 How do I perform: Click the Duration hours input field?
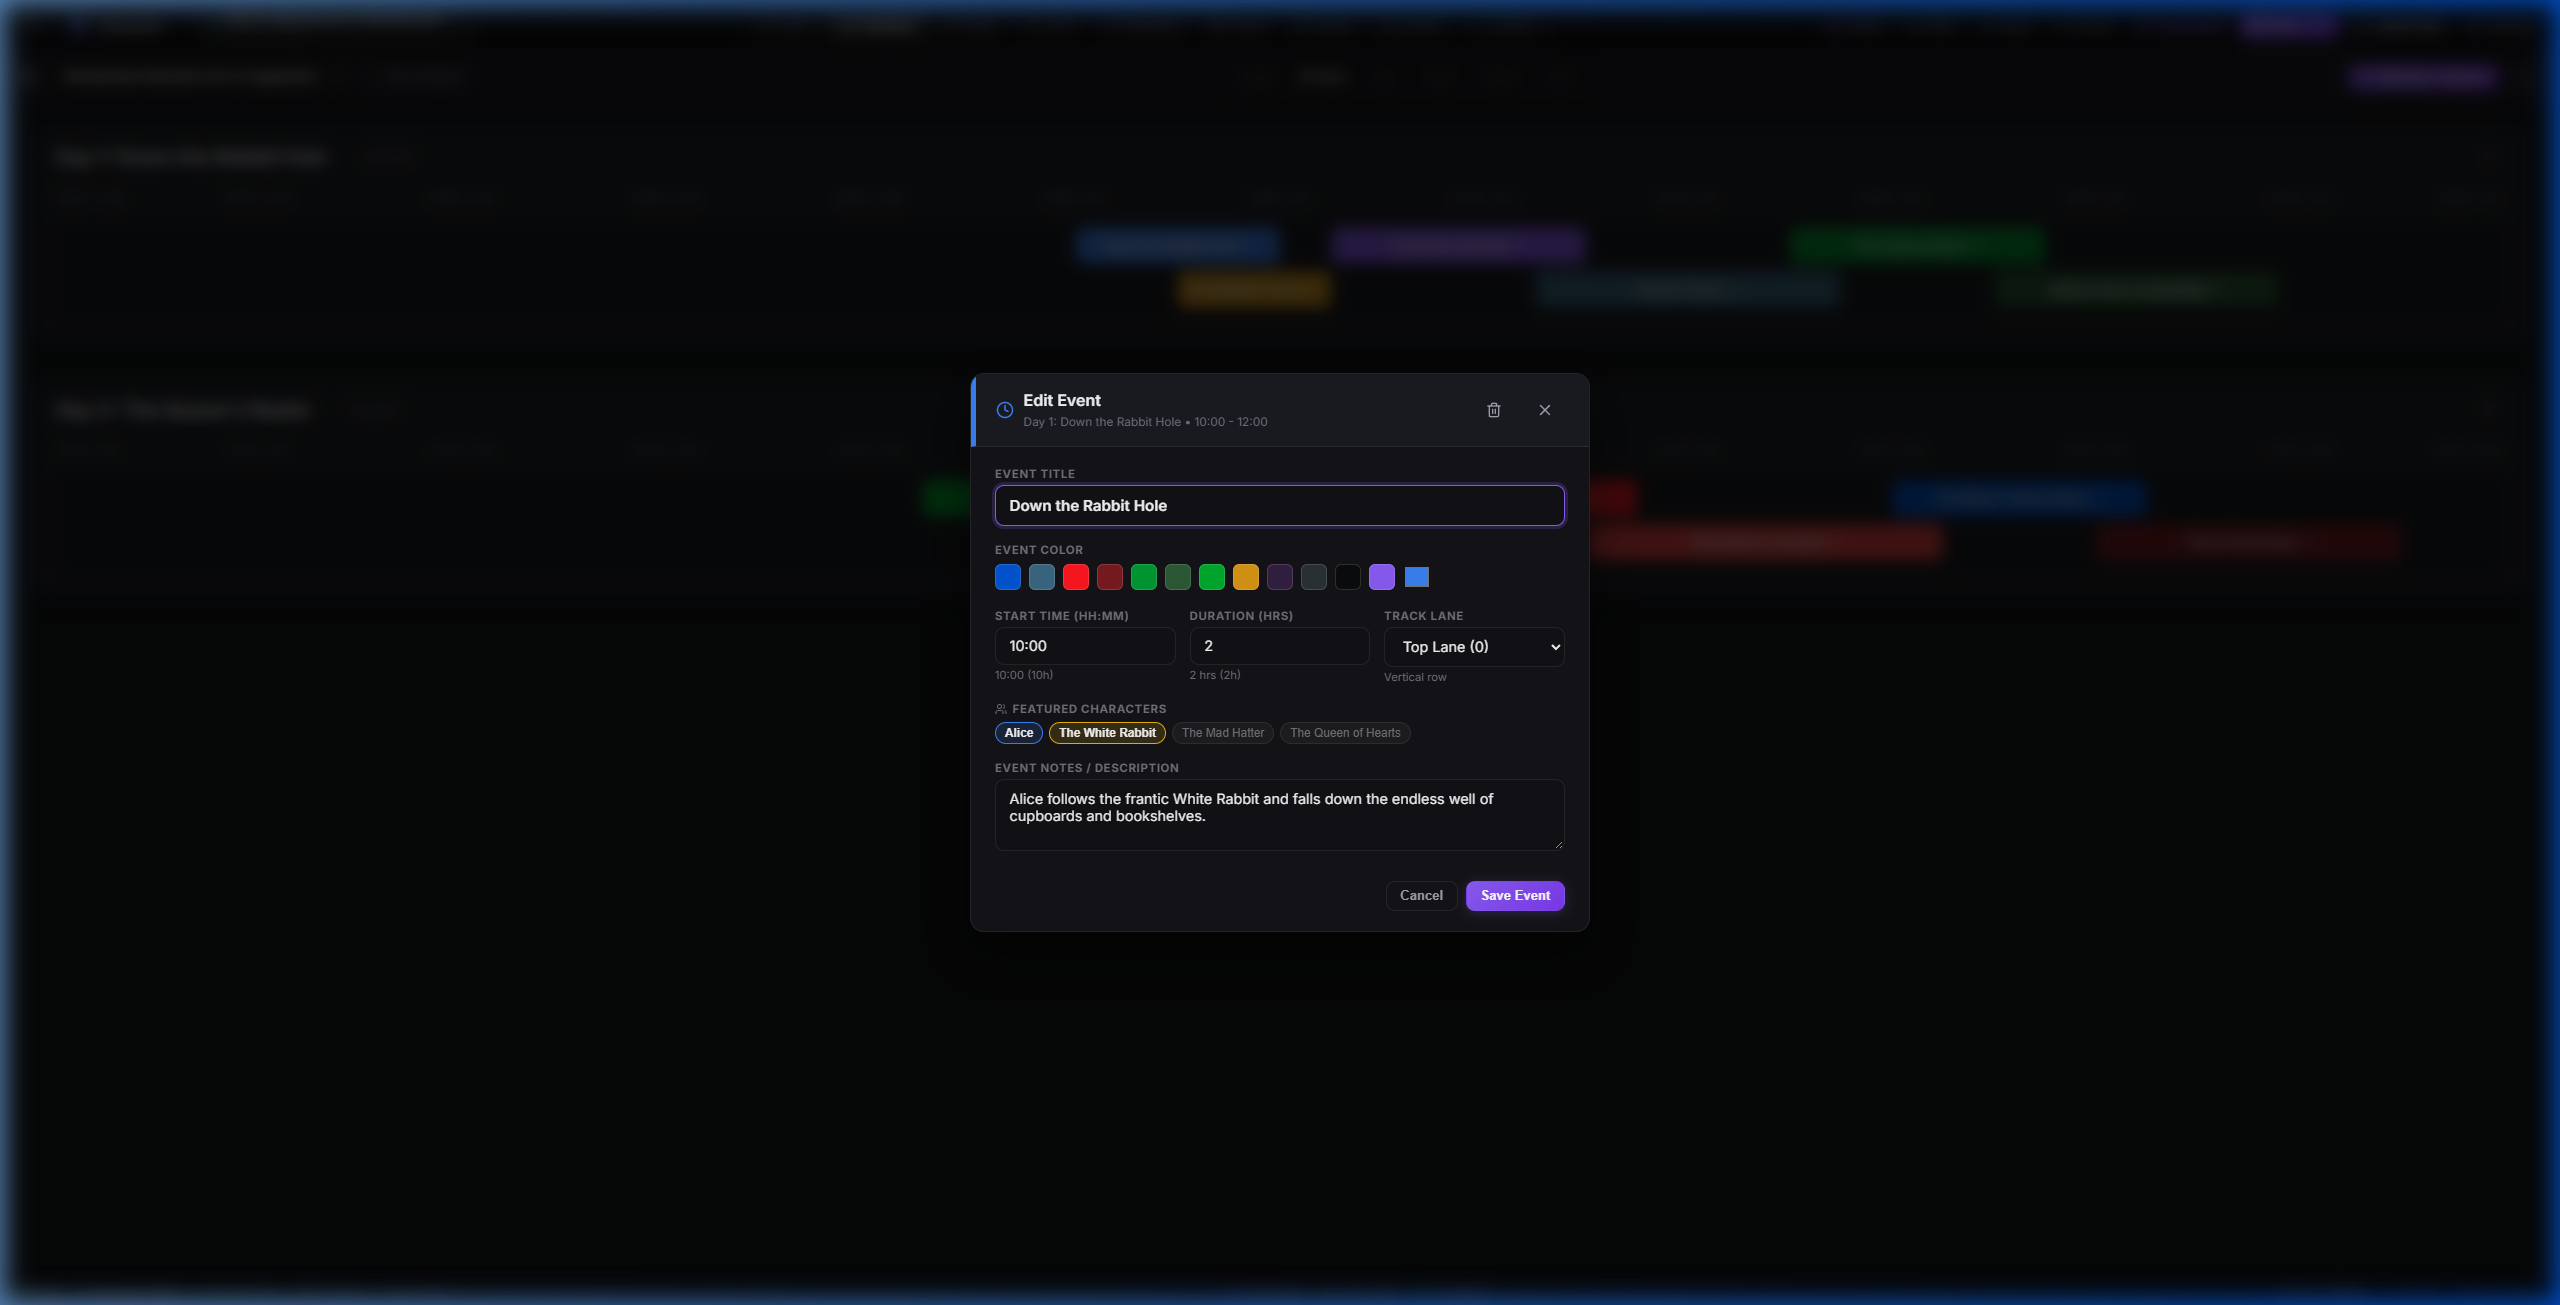[x=1278, y=646]
